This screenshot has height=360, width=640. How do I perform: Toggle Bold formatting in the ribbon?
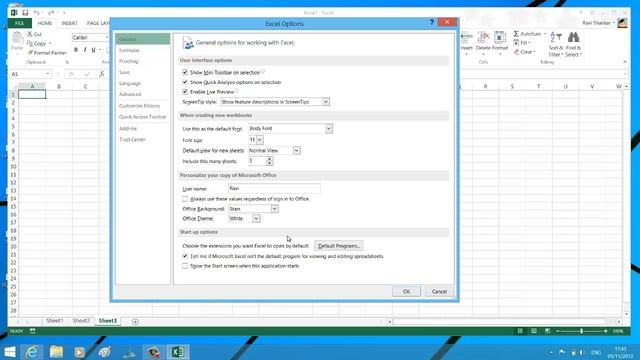pos(76,50)
